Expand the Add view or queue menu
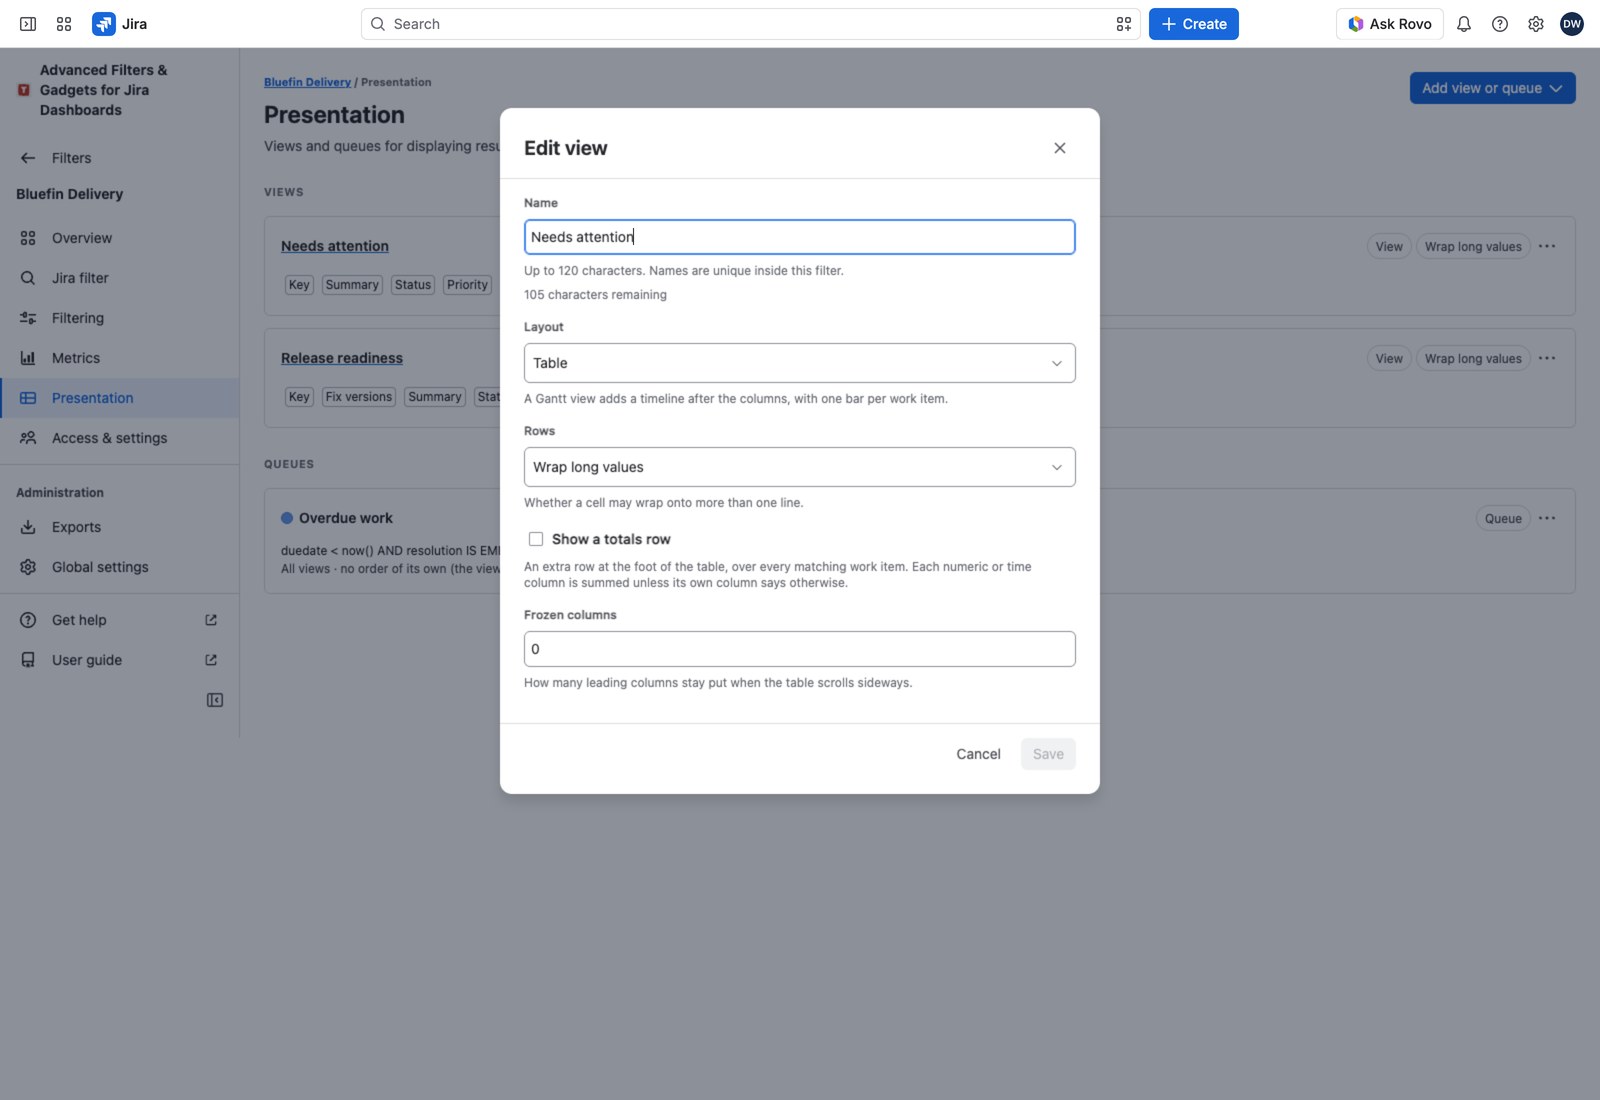 pyautogui.click(x=1493, y=88)
